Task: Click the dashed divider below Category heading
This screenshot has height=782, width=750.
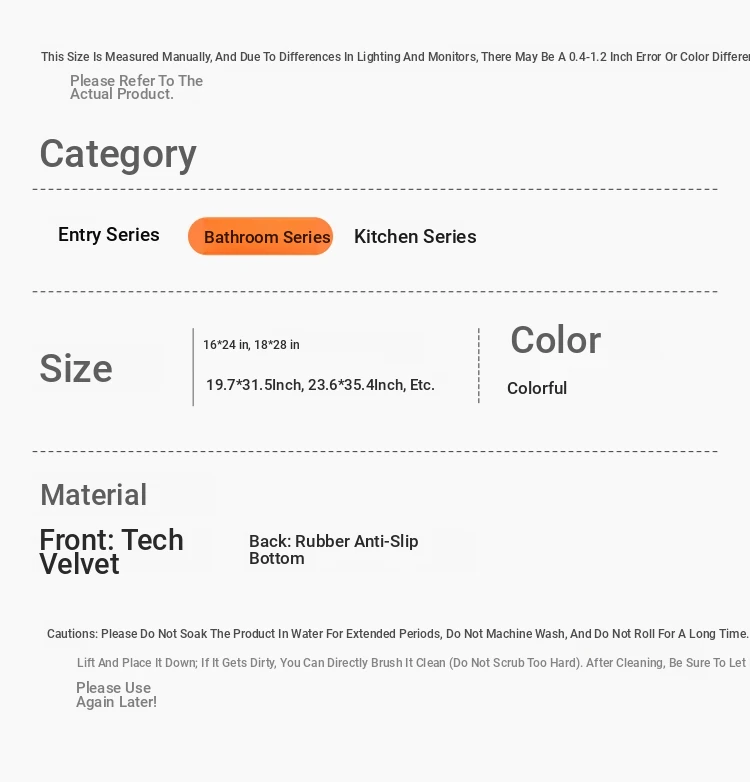Action: [375, 190]
